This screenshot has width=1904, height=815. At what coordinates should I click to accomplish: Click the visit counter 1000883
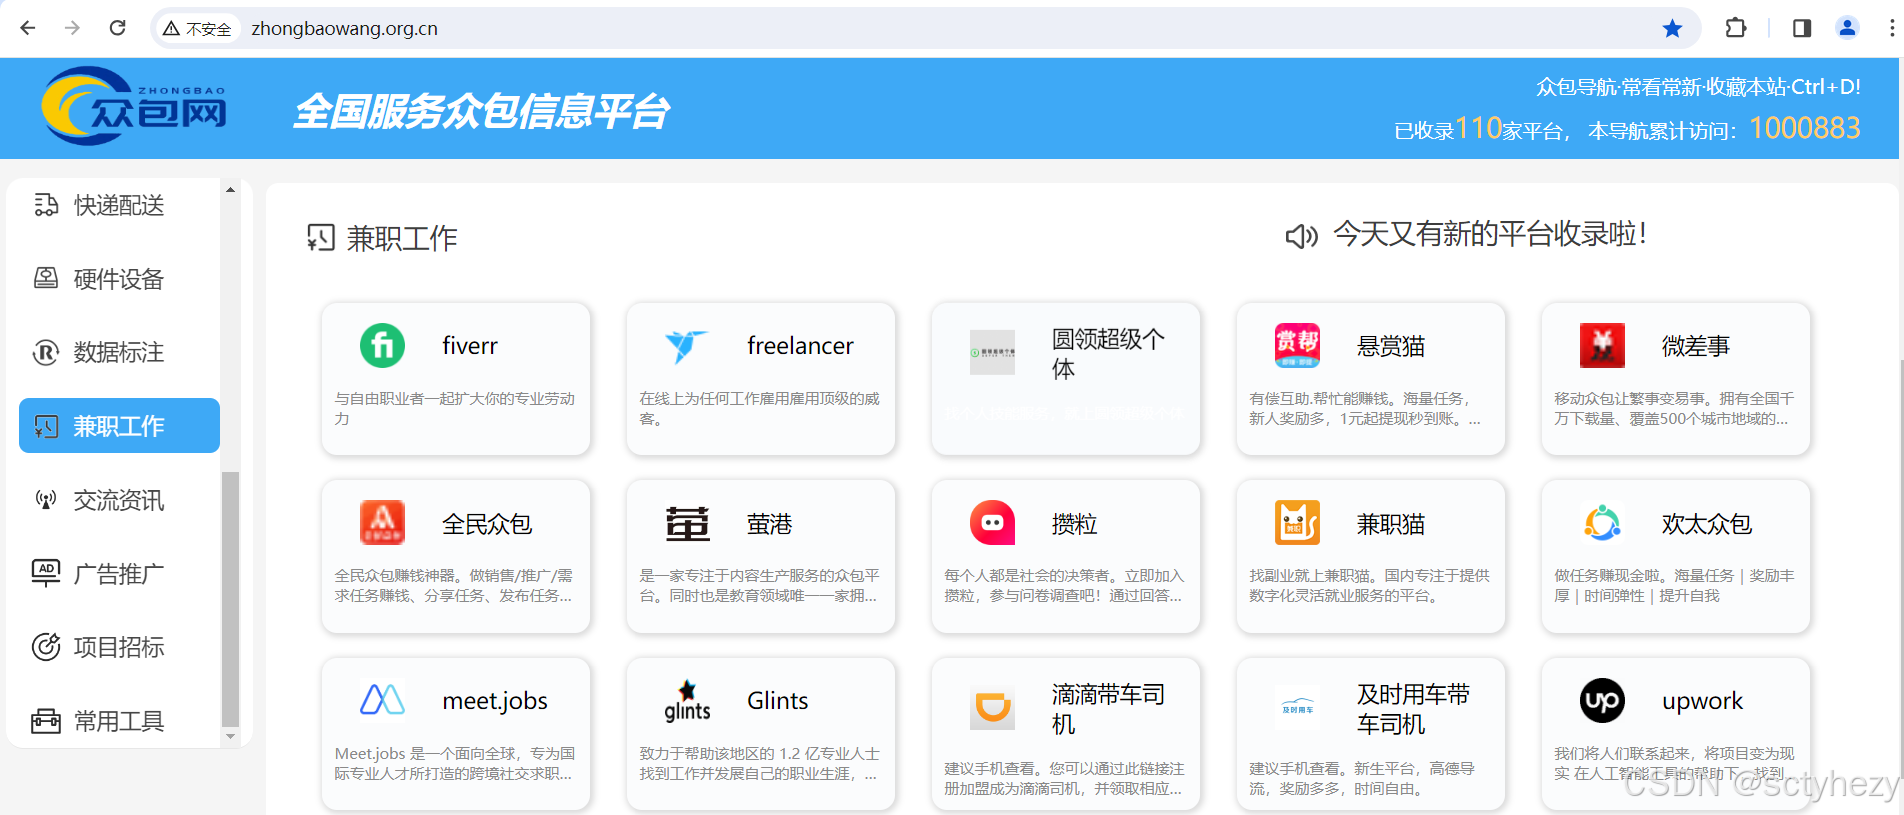1805,128
